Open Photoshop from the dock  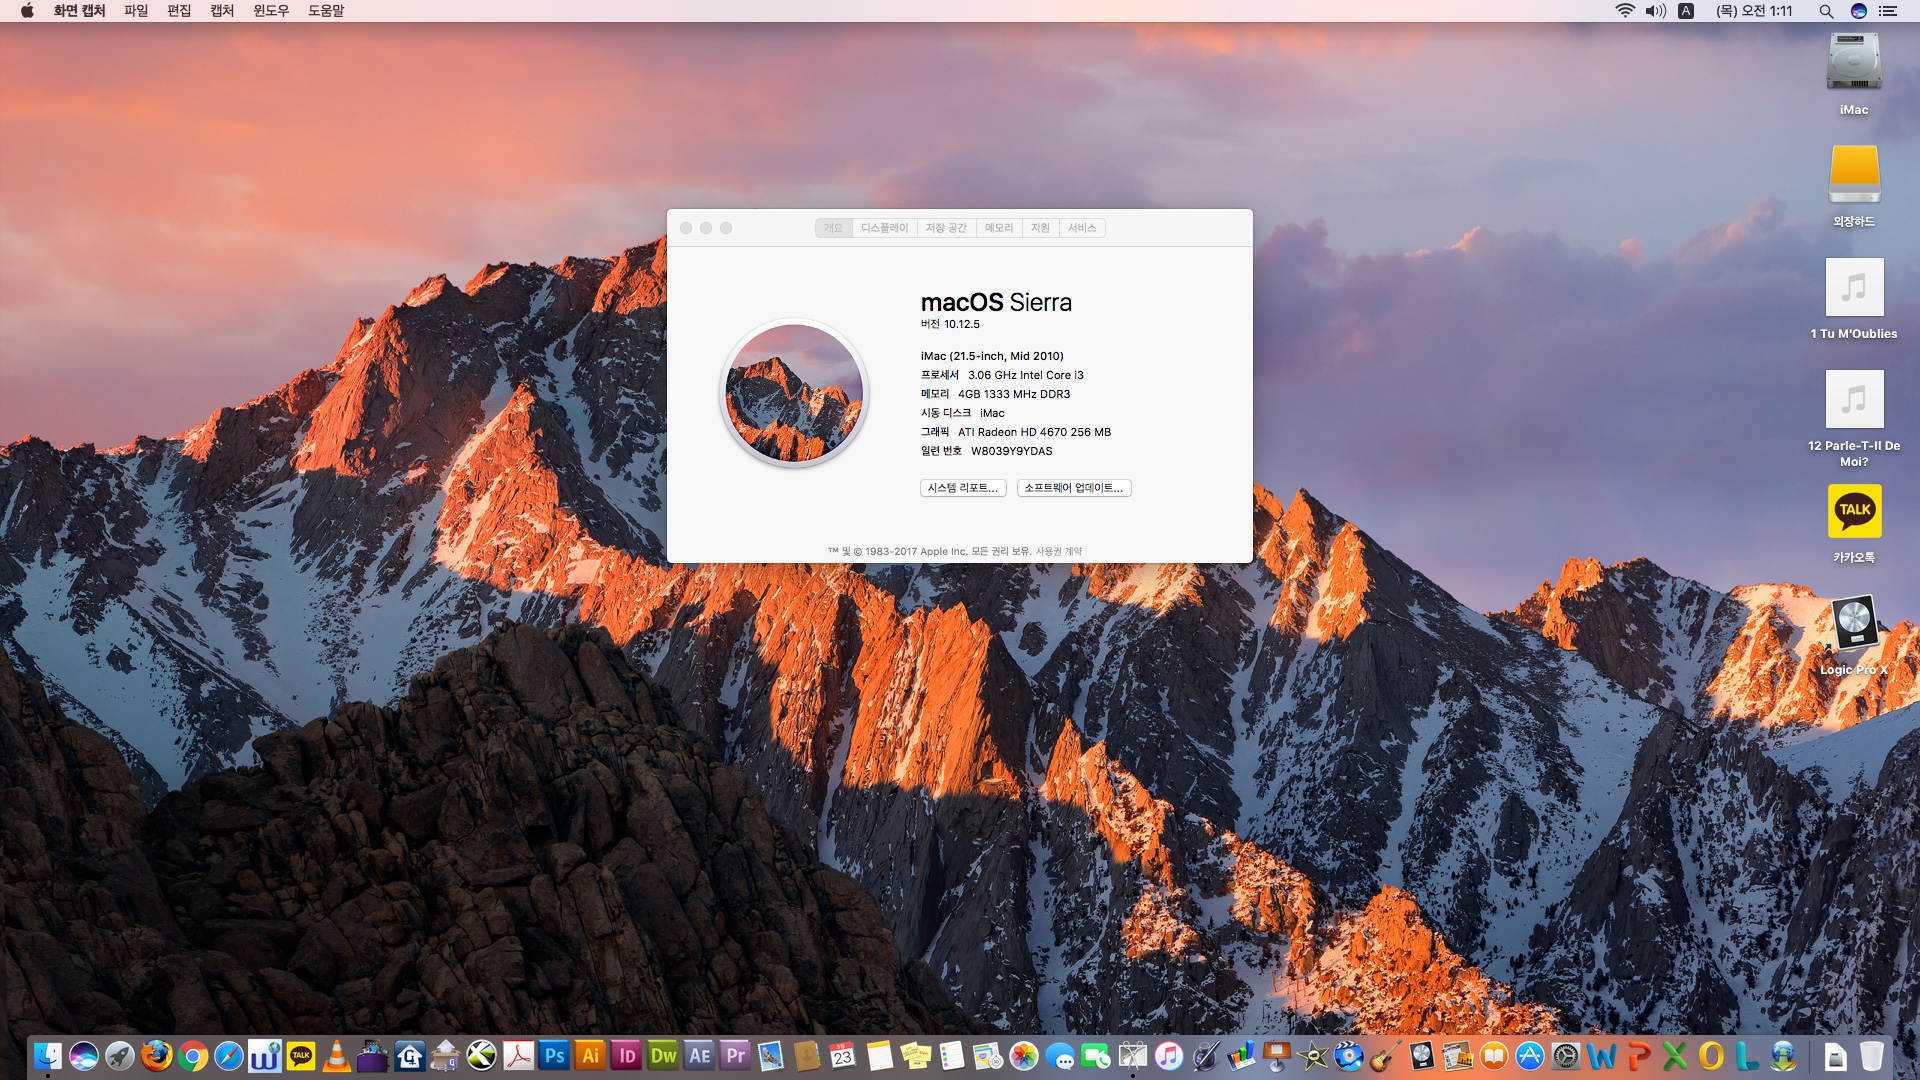click(554, 1056)
